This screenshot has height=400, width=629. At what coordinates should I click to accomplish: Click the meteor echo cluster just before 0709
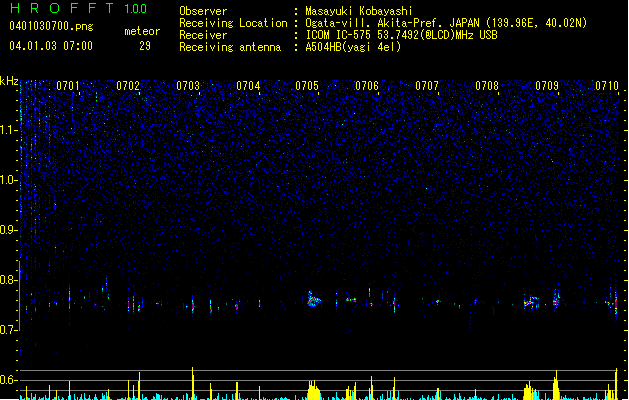[531, 301]
